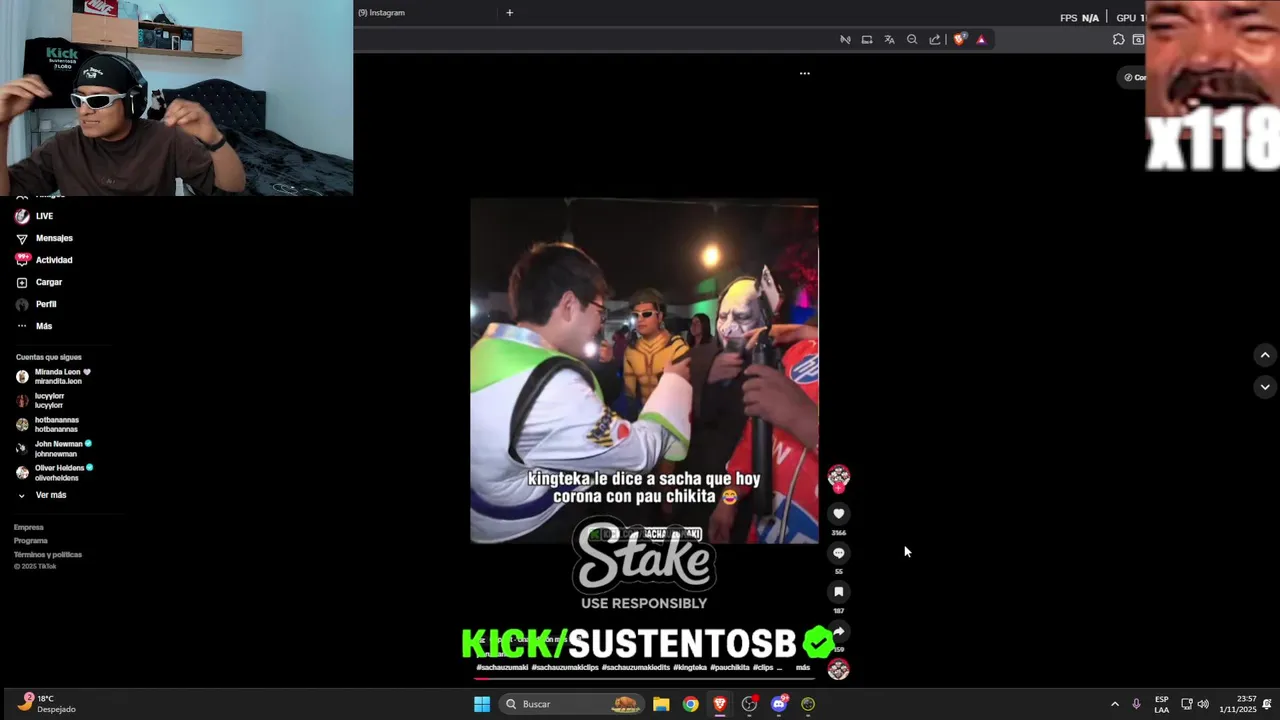The image size is (1280, 720).
Task: Open John Newman followed account
Action: click(x=54, y=448)
